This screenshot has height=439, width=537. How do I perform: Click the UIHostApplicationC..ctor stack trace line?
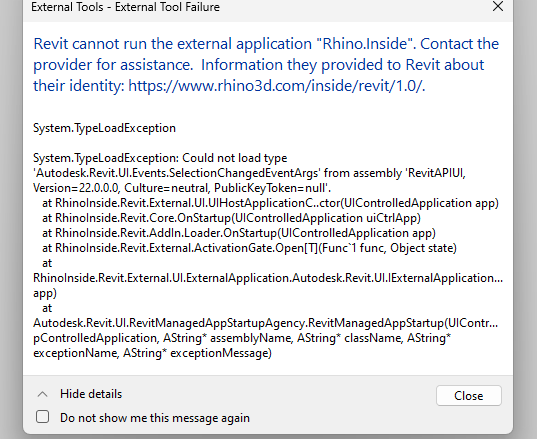click(270, 203)
